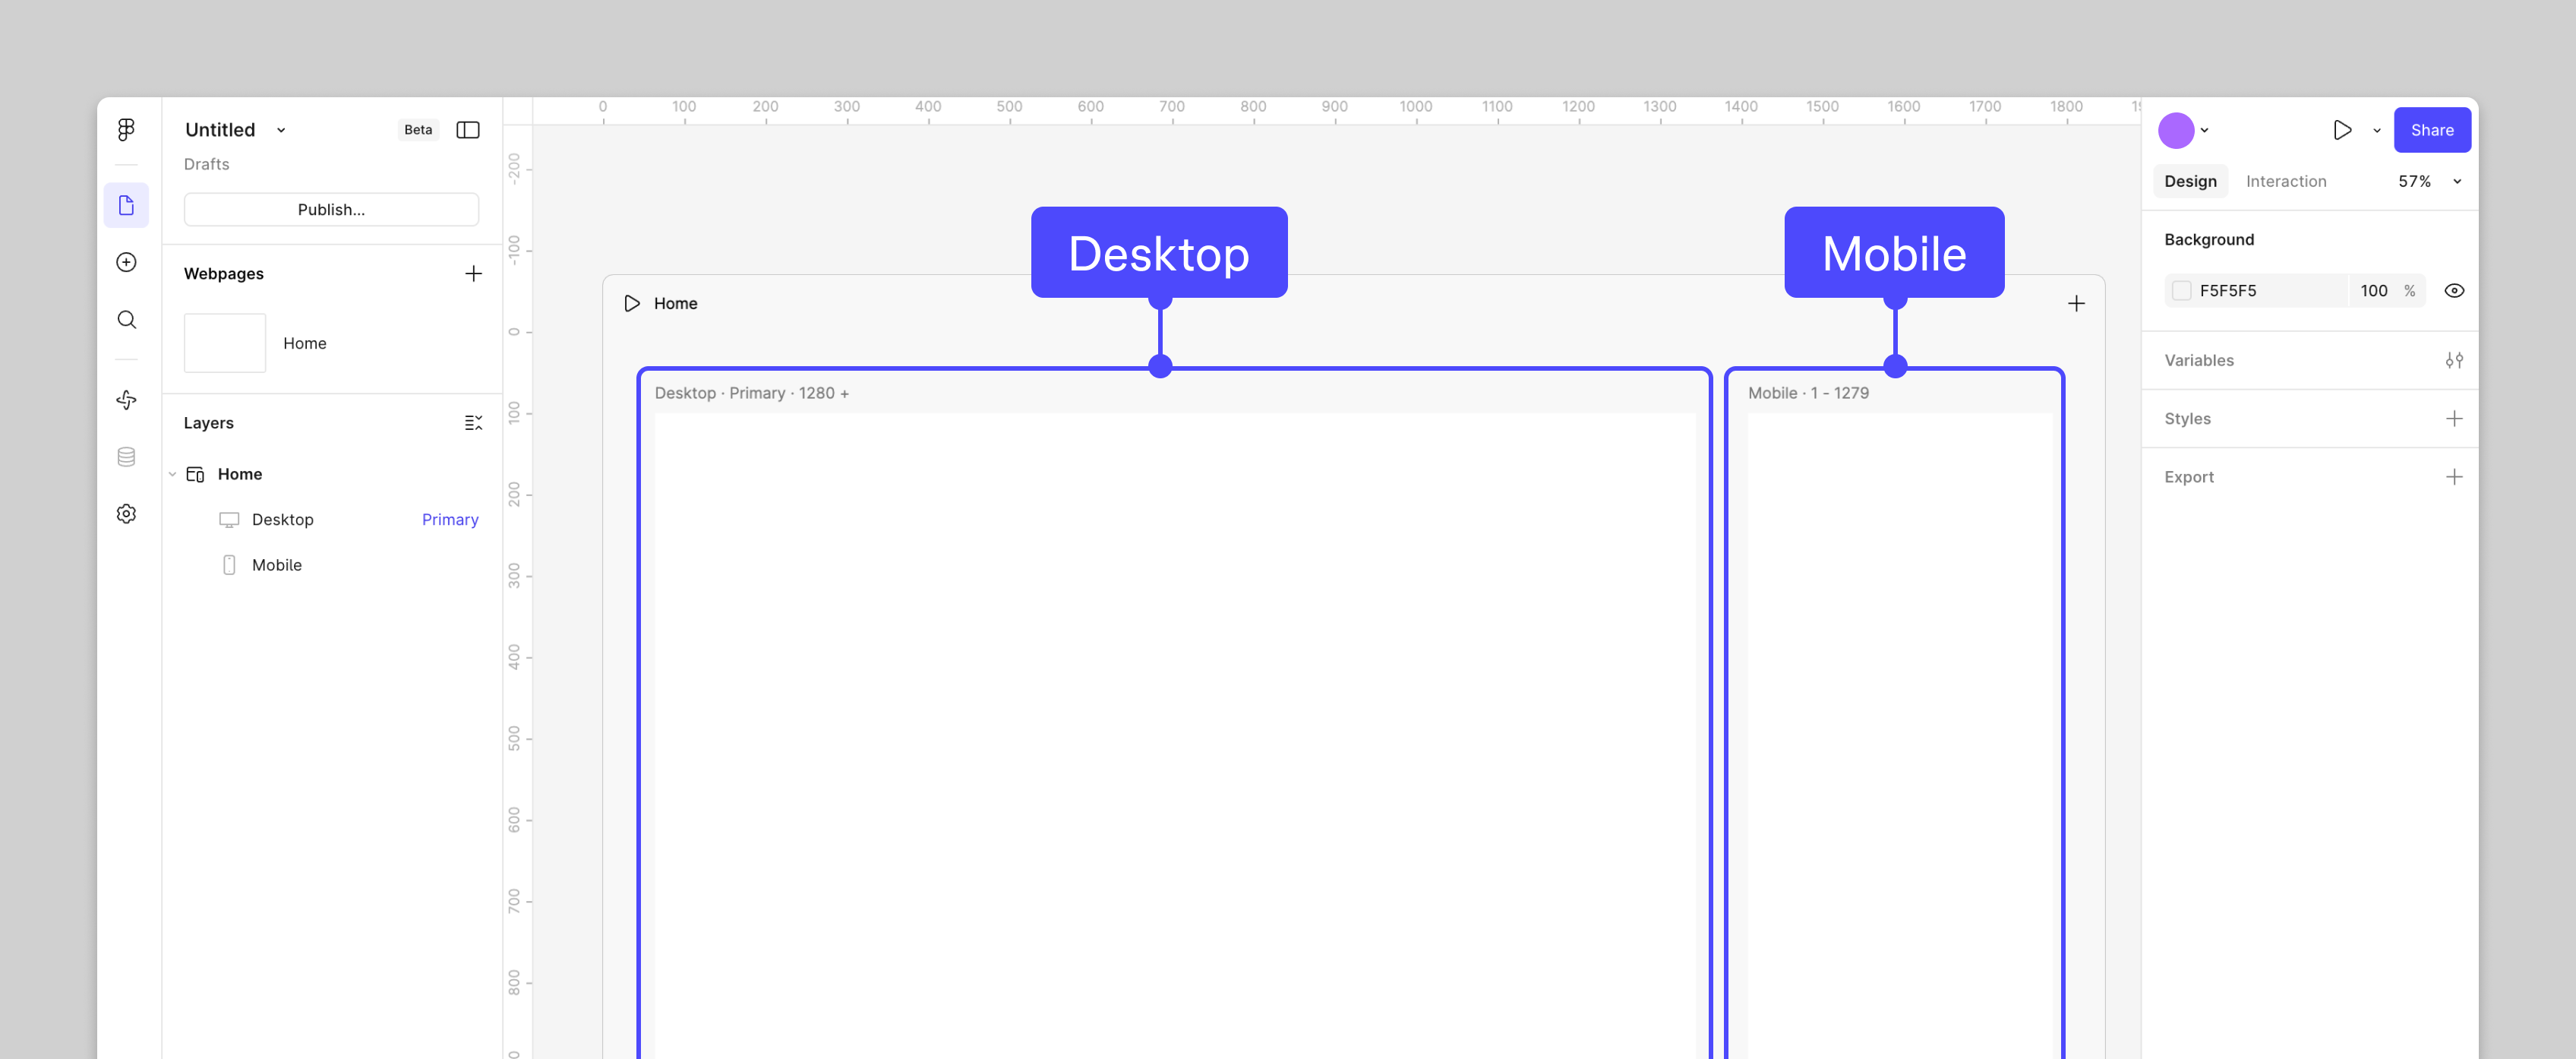Open the search magnifier icon
Image resolution: width=2576 pixels, height=1059 pixels.
(x=126, y=320)
